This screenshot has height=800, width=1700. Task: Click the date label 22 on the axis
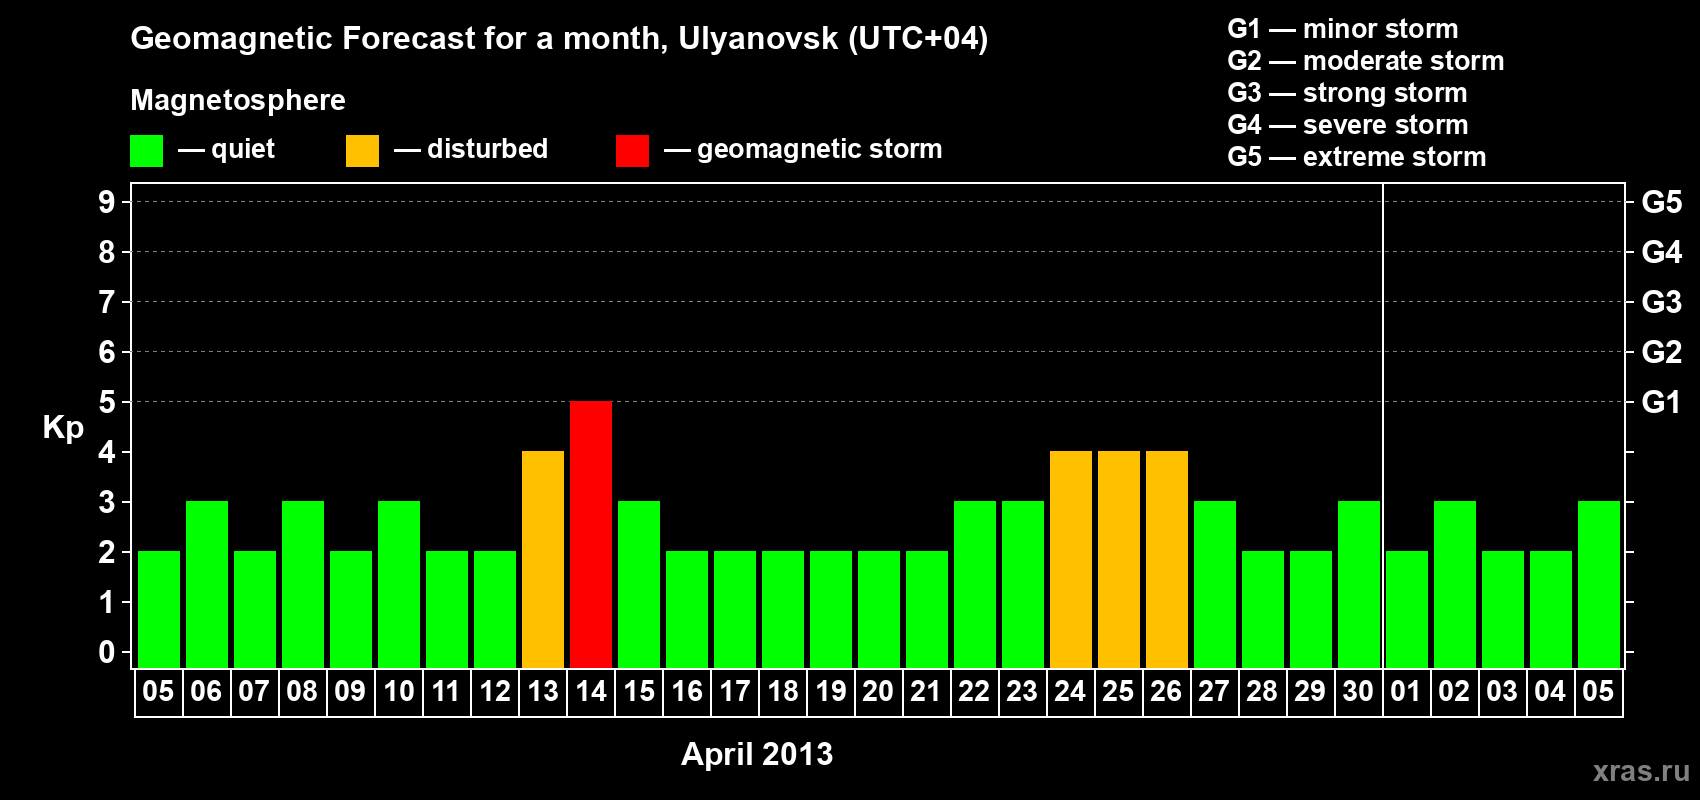point(974,691)
